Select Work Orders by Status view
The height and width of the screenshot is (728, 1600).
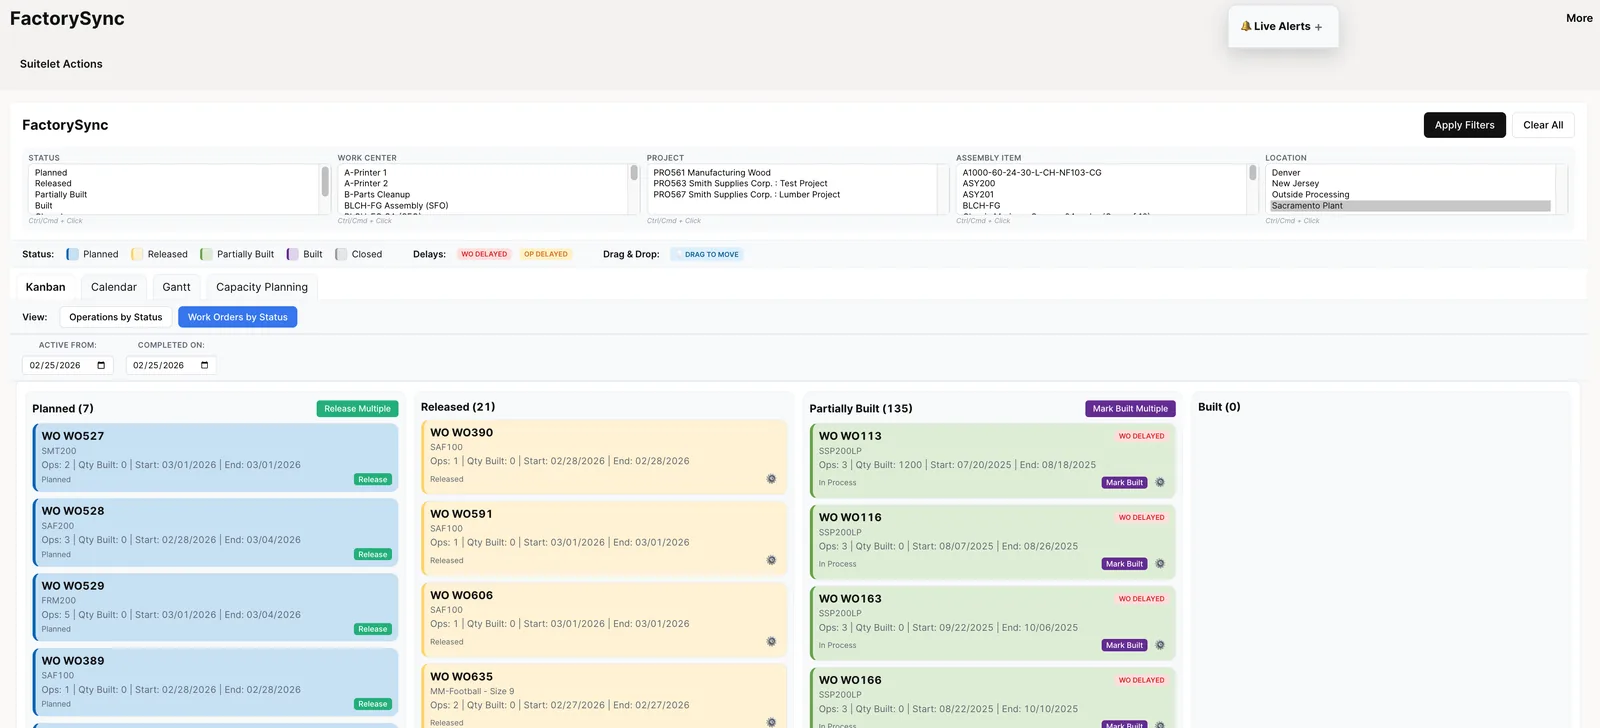pyautogui.click(x=238, y=317)
